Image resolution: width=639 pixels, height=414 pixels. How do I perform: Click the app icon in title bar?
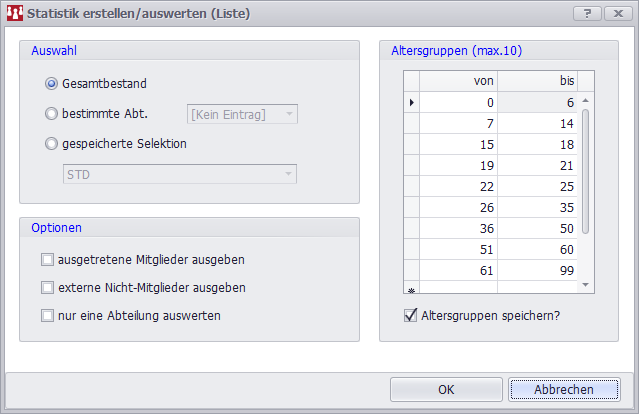(13, 14)
